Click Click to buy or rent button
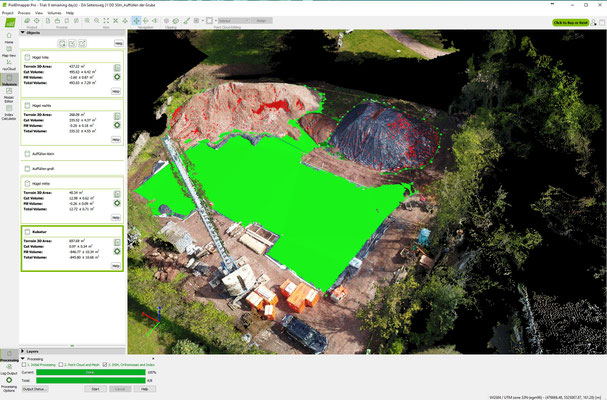Screen dimensions: 607x400 point(571,22)
